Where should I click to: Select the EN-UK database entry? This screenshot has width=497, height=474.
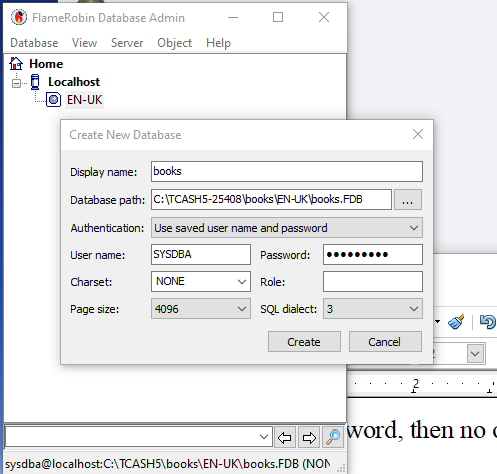85,100
